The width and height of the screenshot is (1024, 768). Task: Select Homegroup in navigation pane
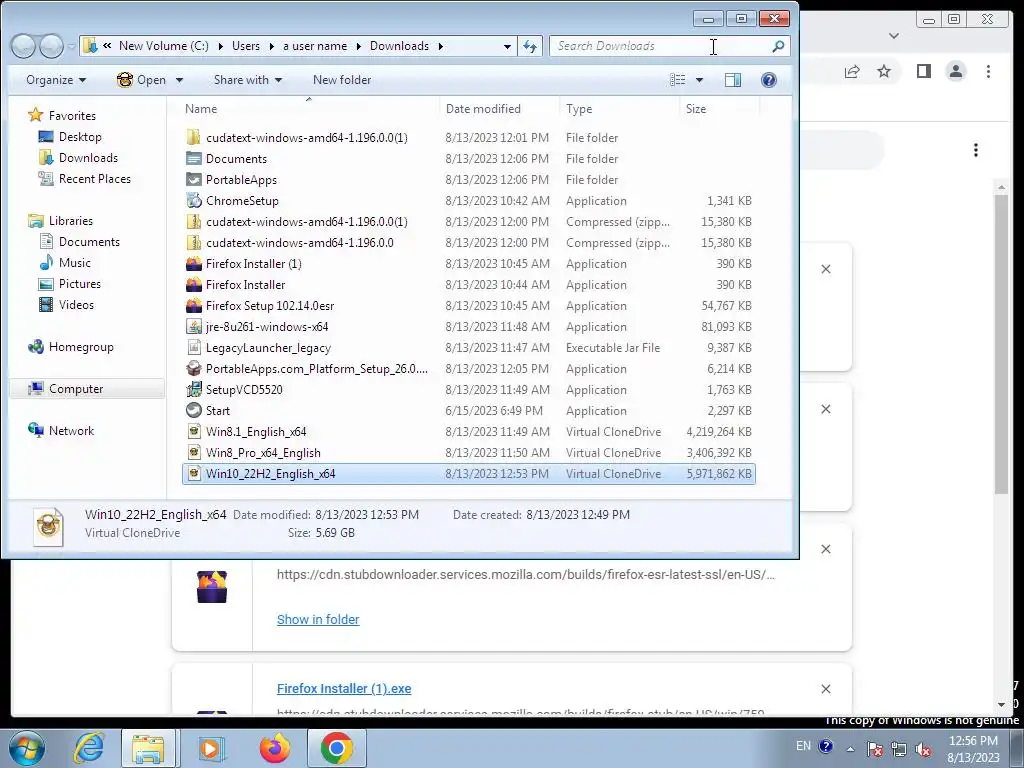[81, 347]
